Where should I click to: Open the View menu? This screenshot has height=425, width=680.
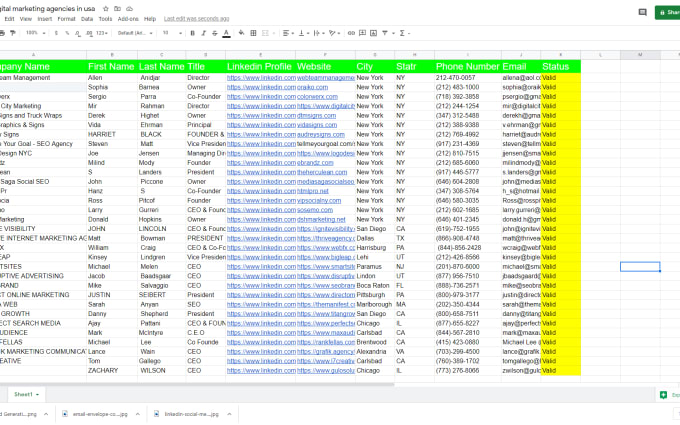(x=26, y=19)
